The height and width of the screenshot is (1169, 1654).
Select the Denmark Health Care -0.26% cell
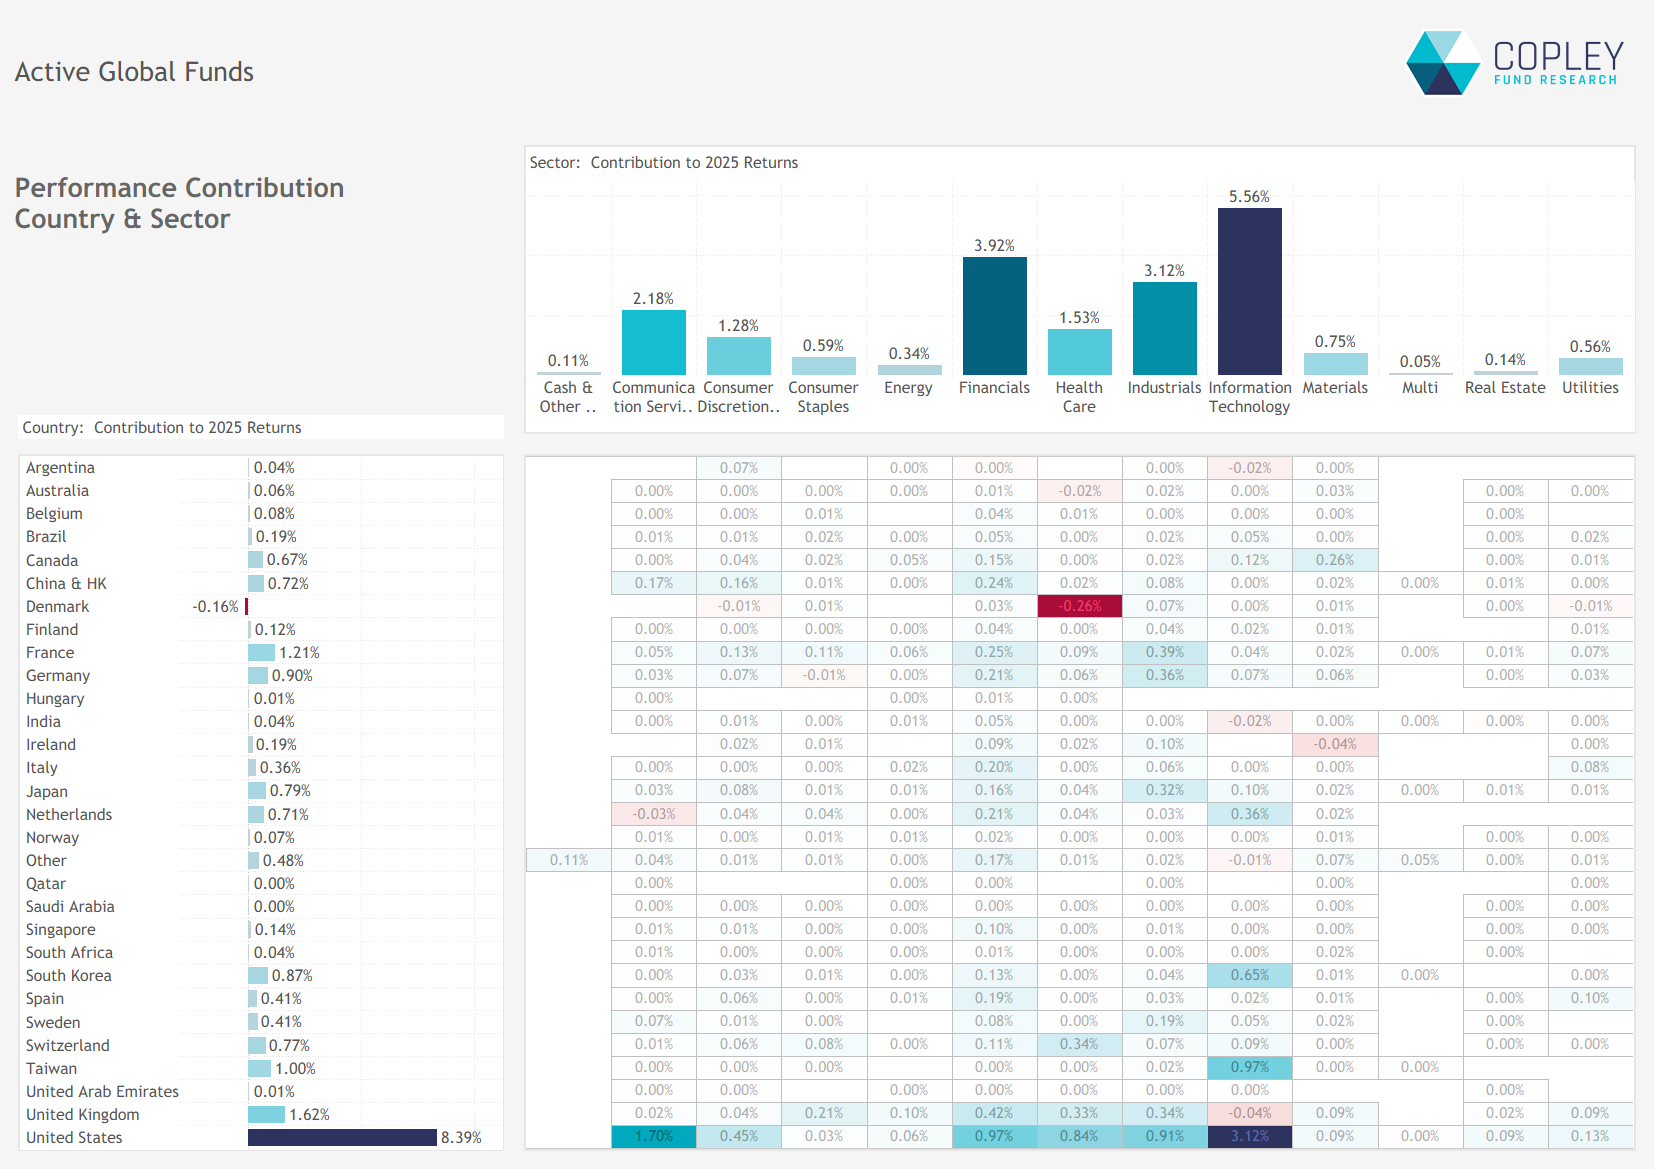(1079, 606)
